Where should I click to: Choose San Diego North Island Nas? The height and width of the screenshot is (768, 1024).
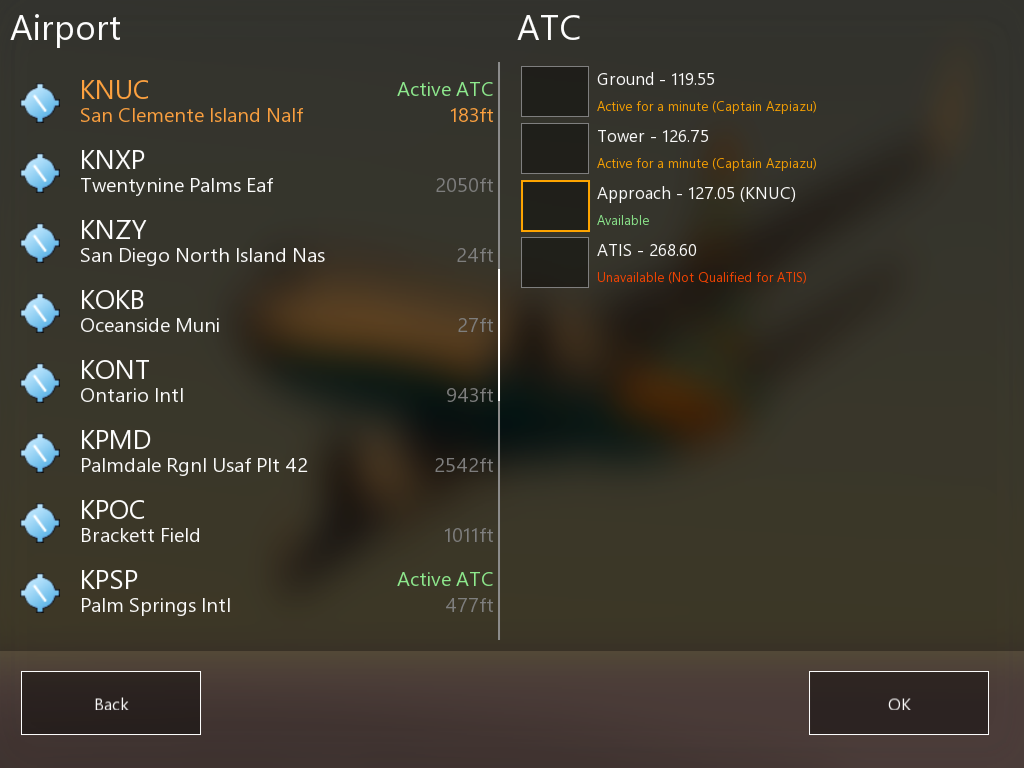(x=255, y=243)
